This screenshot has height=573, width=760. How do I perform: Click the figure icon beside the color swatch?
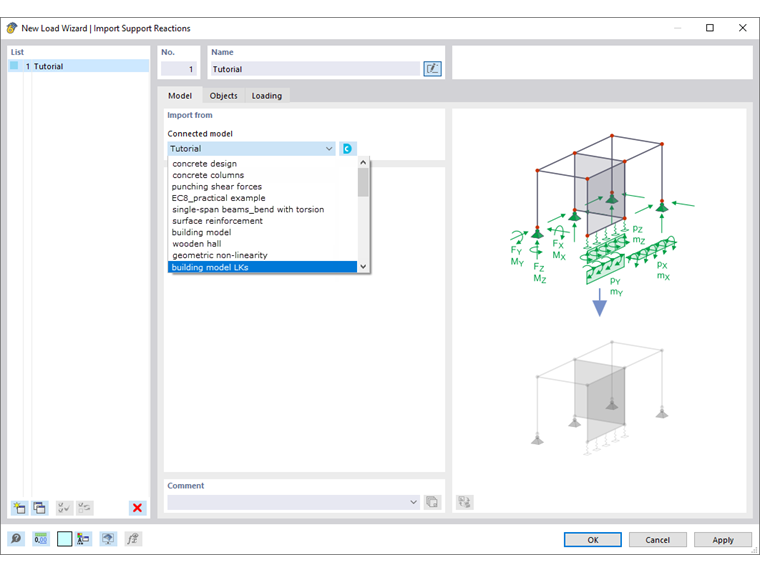tap(83, 539)
